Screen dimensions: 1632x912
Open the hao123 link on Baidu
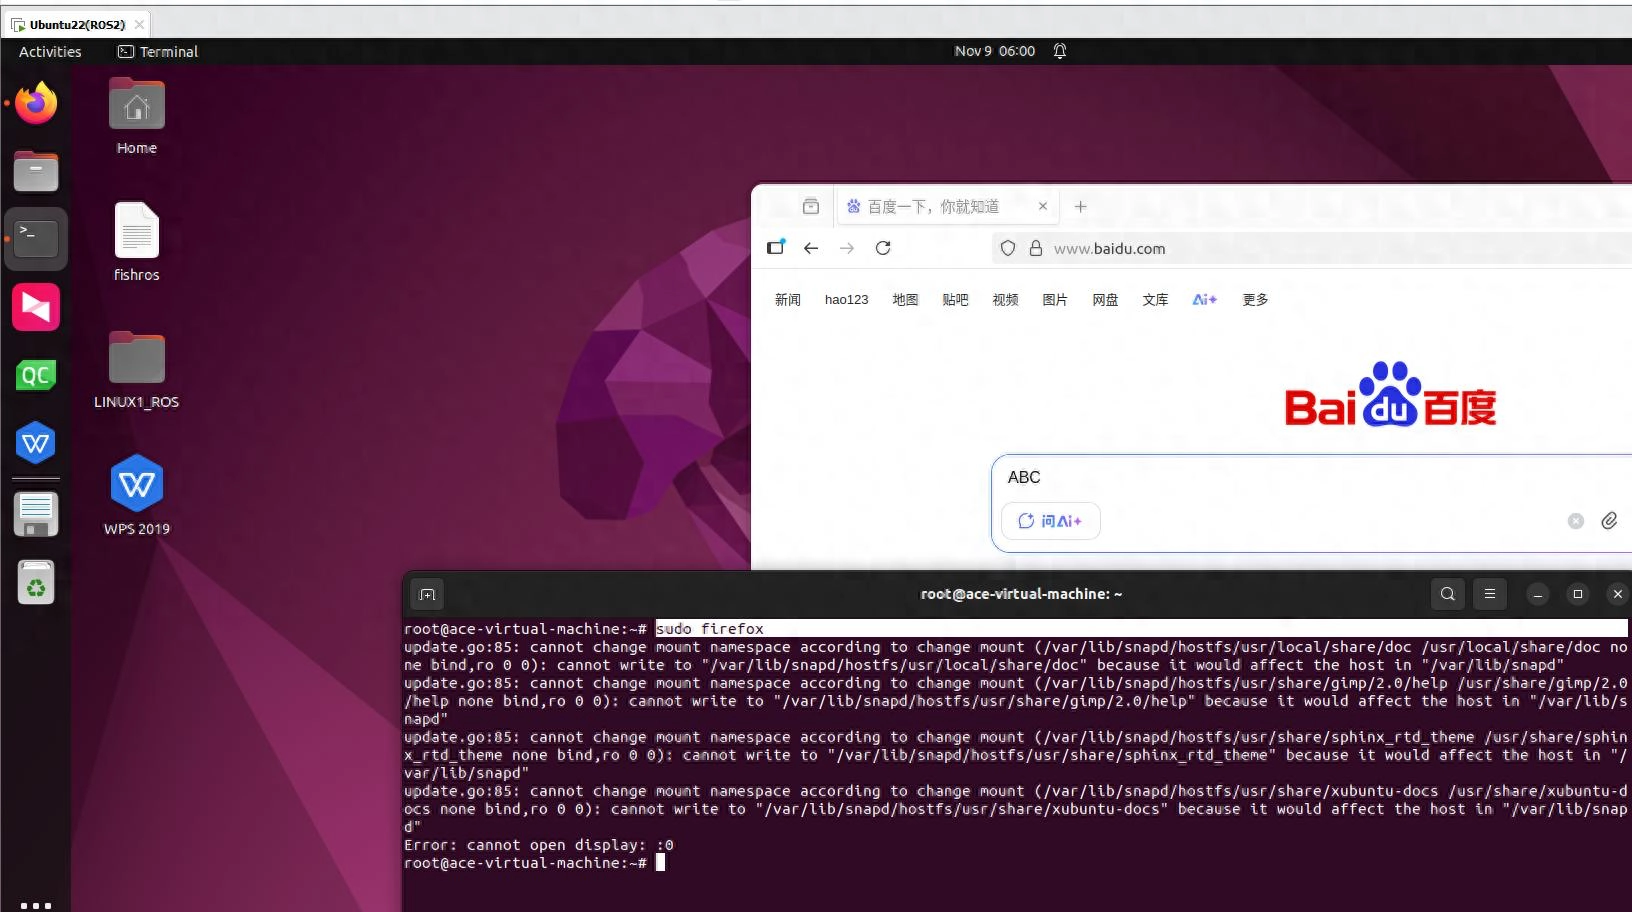tap(846, 299)
